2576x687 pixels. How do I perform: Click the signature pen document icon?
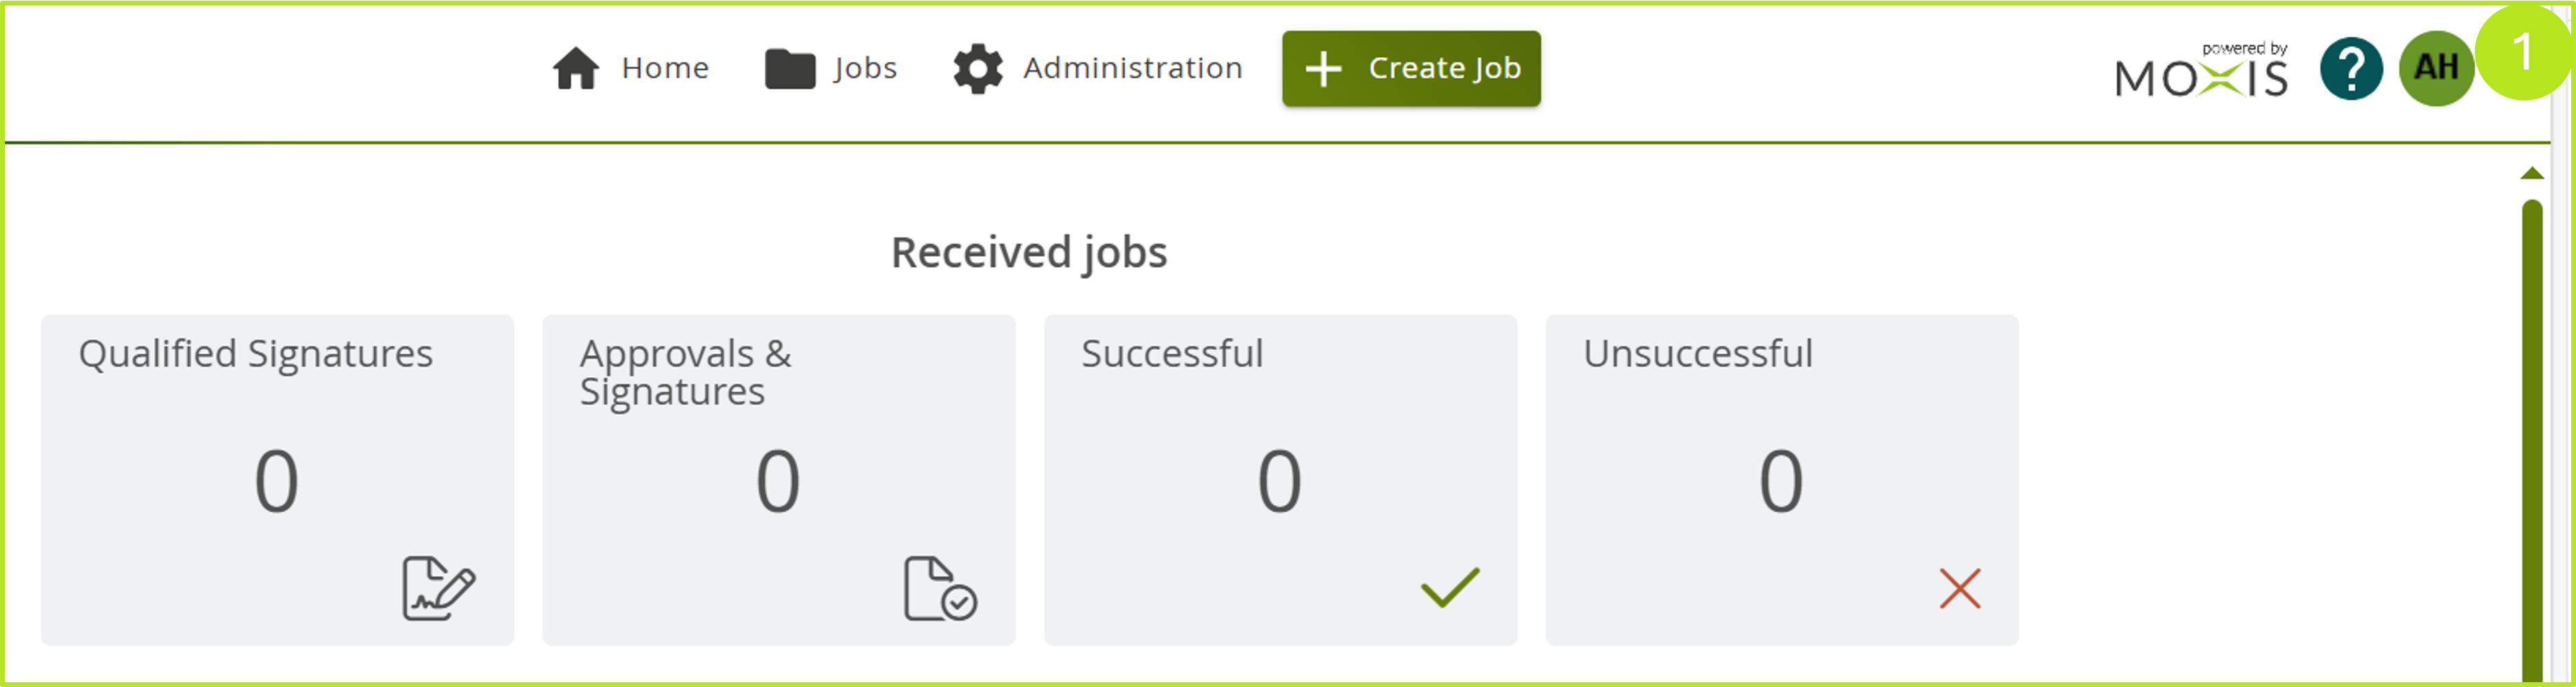tap(438, 588)
